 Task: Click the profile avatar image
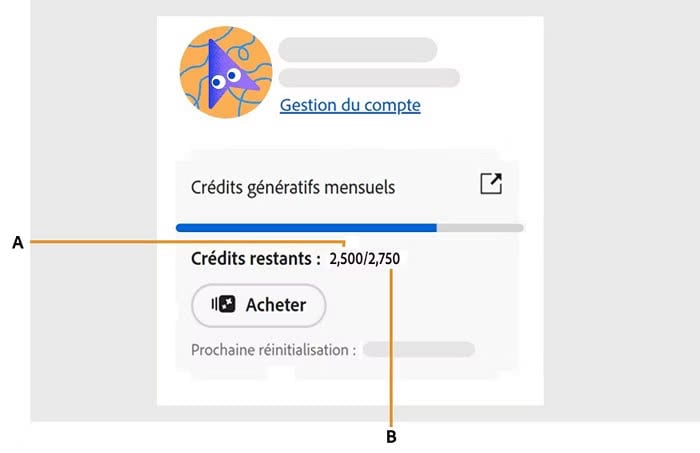(226, 72)
